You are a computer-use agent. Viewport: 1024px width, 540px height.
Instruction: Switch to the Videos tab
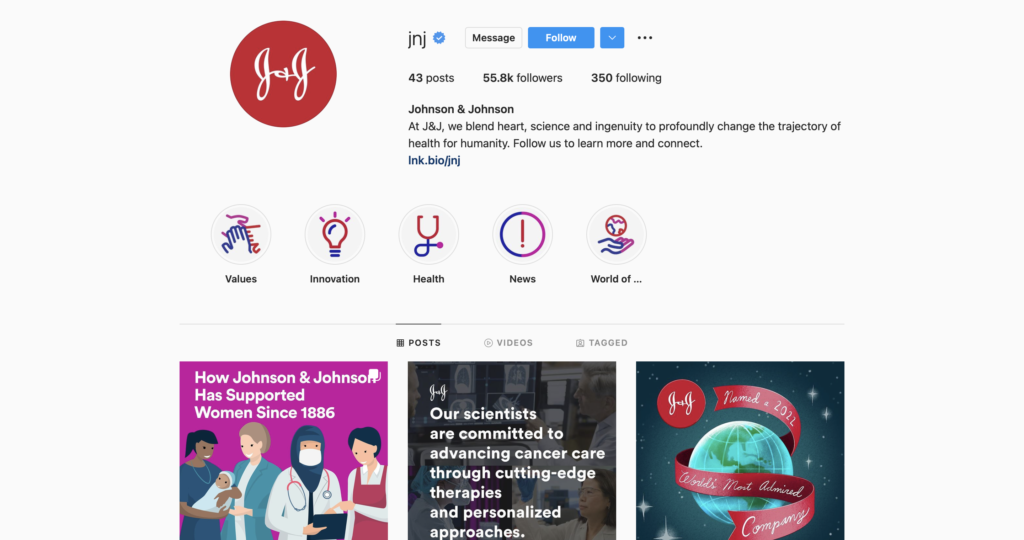tap(508, 343)
